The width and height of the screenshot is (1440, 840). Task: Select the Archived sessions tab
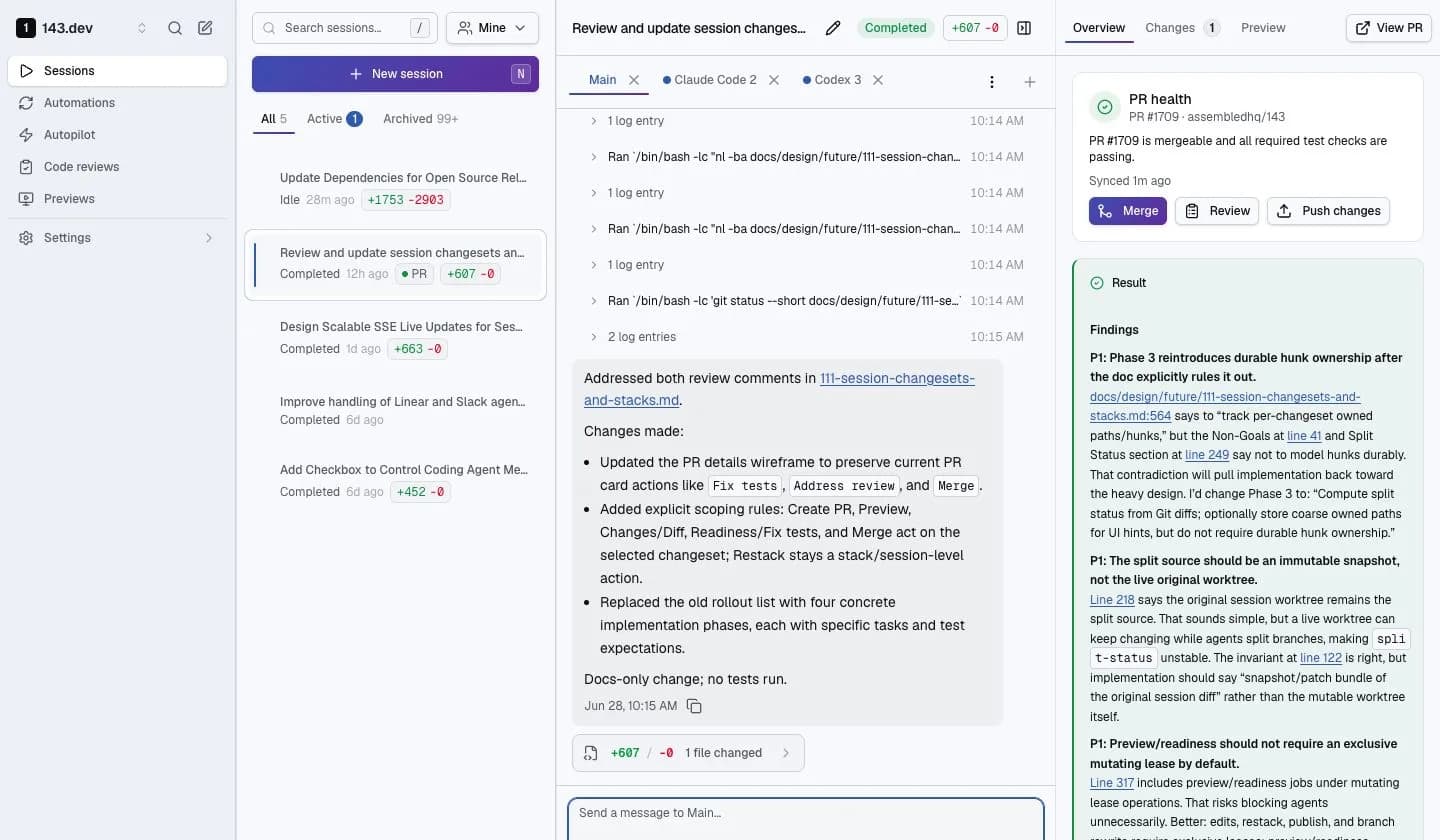(x=420, y=119)
